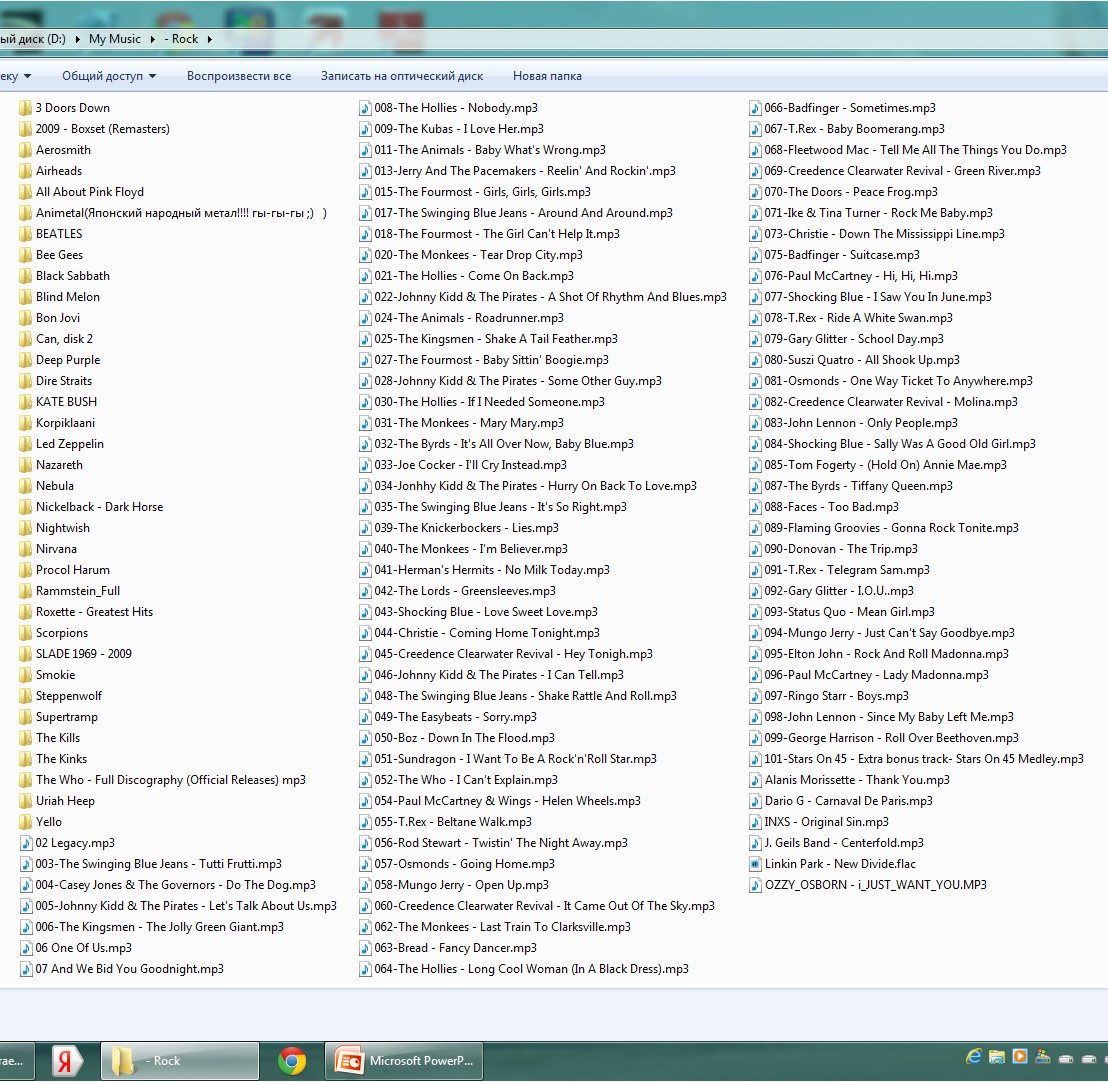This screenshot has width=1108, height=1082.
Task: Open Google Chrome from the taskbar
Action: [x=292, y=1061]
